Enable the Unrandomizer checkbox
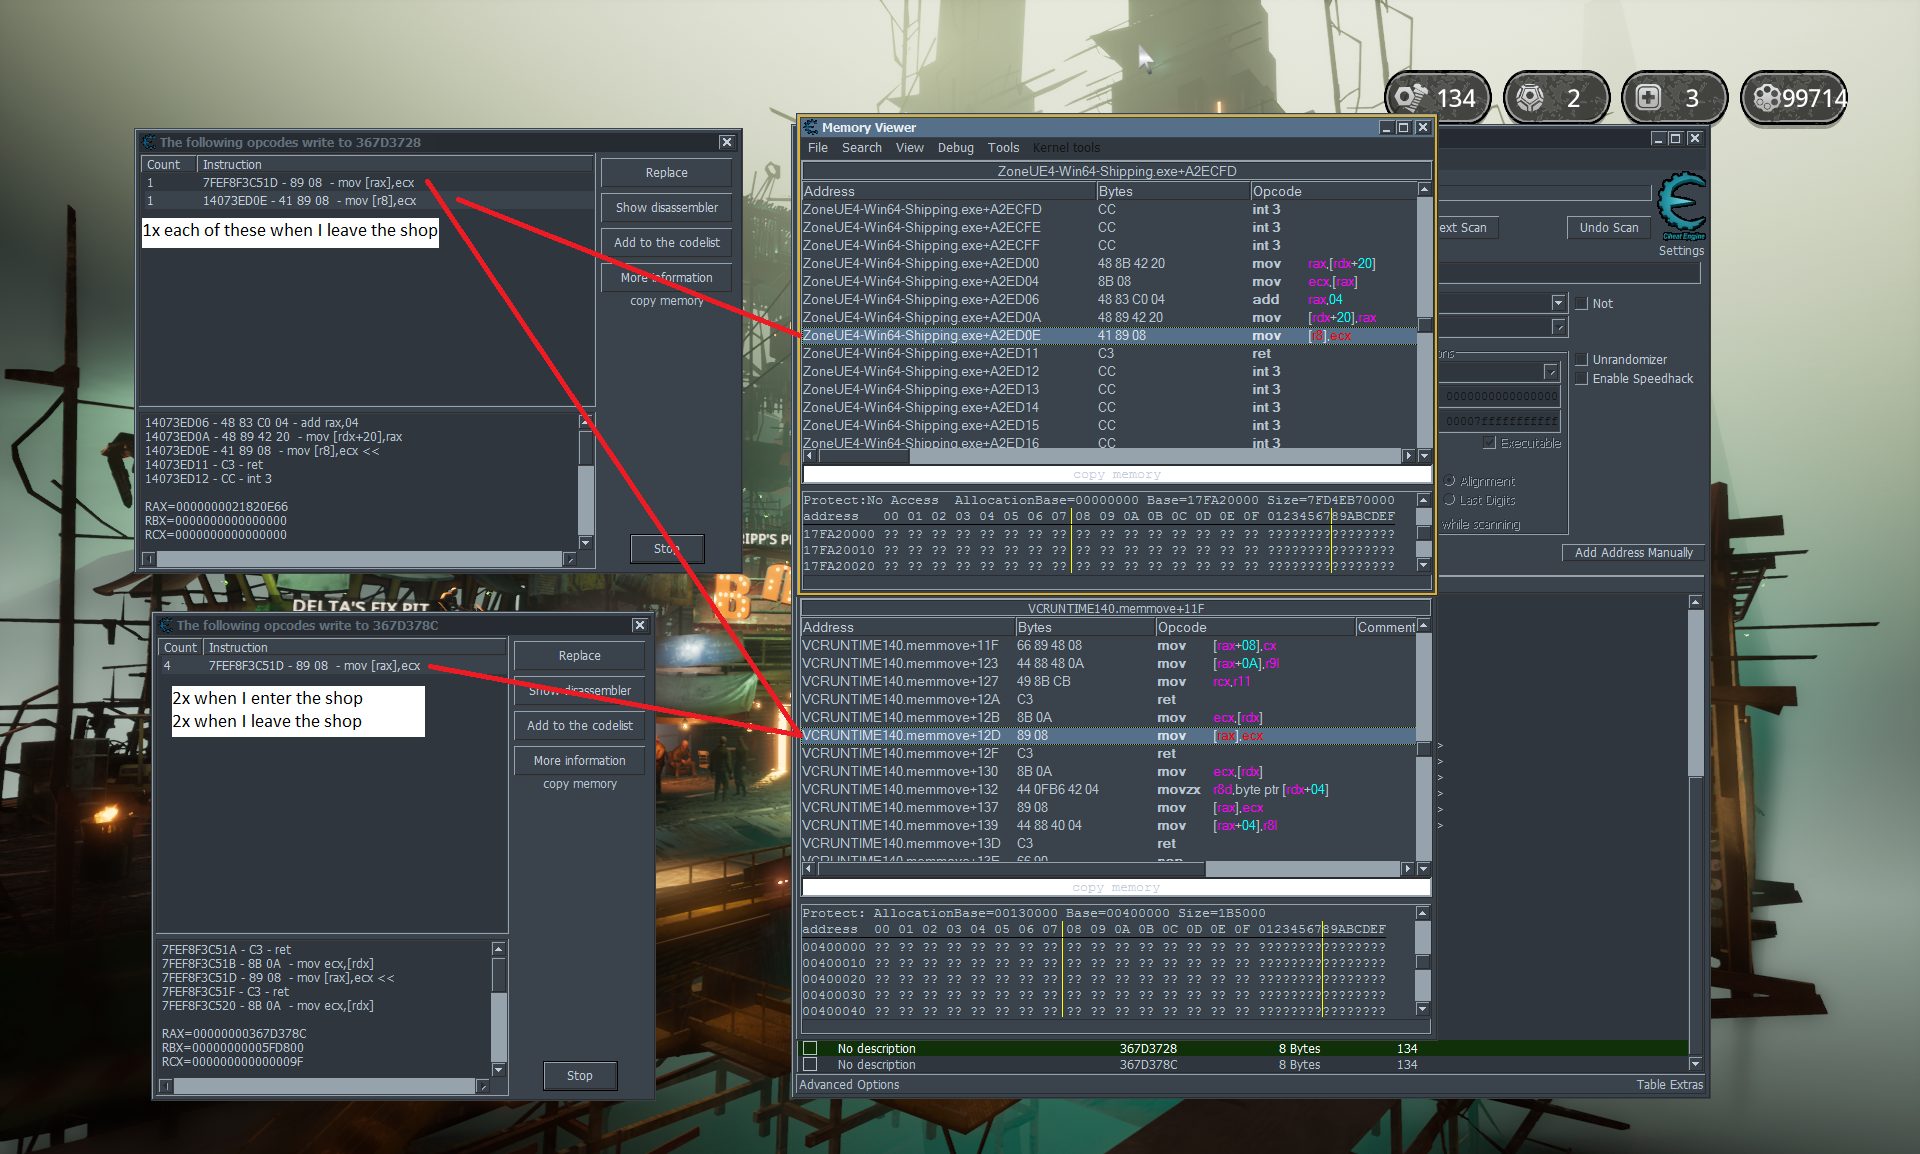The width and height of the screenshot is (1920, 1154). [x=1582, y=359]
